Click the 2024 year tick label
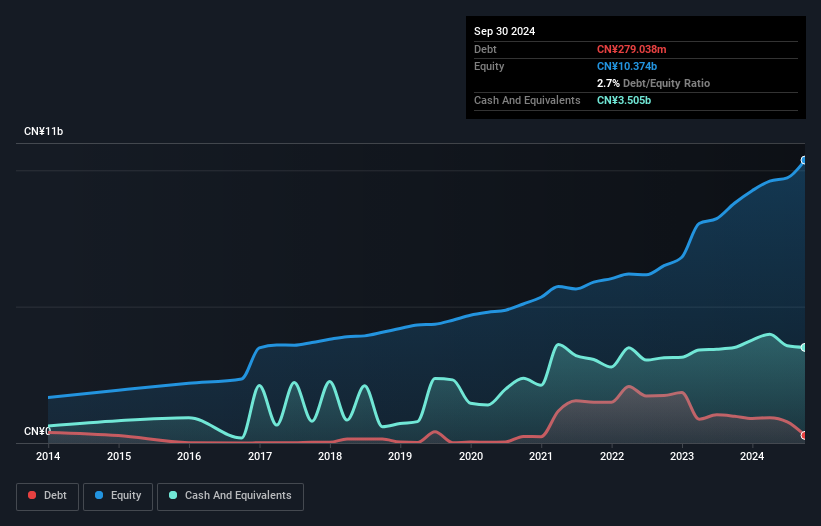Screen dimensions: 821x526 tap(753, 457)
